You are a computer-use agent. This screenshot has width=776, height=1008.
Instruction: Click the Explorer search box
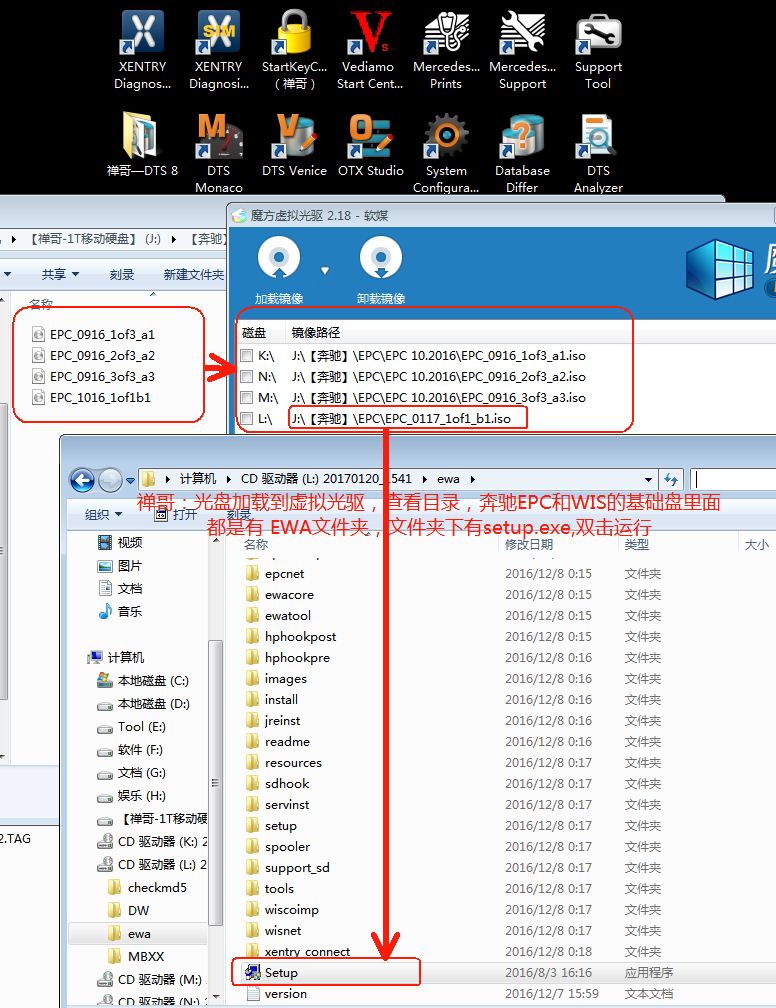pyautogui.click(x=733, y=480)
